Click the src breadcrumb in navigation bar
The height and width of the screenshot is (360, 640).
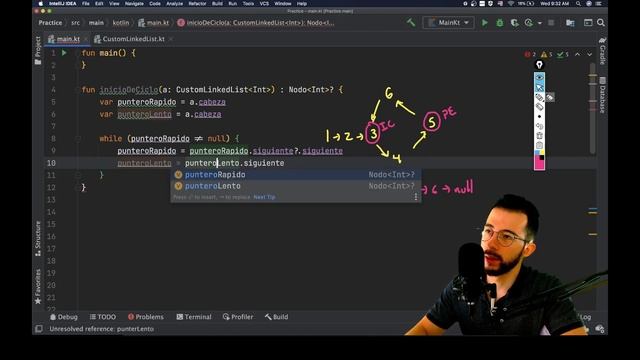pyautogui.click(x=76, y=23)
